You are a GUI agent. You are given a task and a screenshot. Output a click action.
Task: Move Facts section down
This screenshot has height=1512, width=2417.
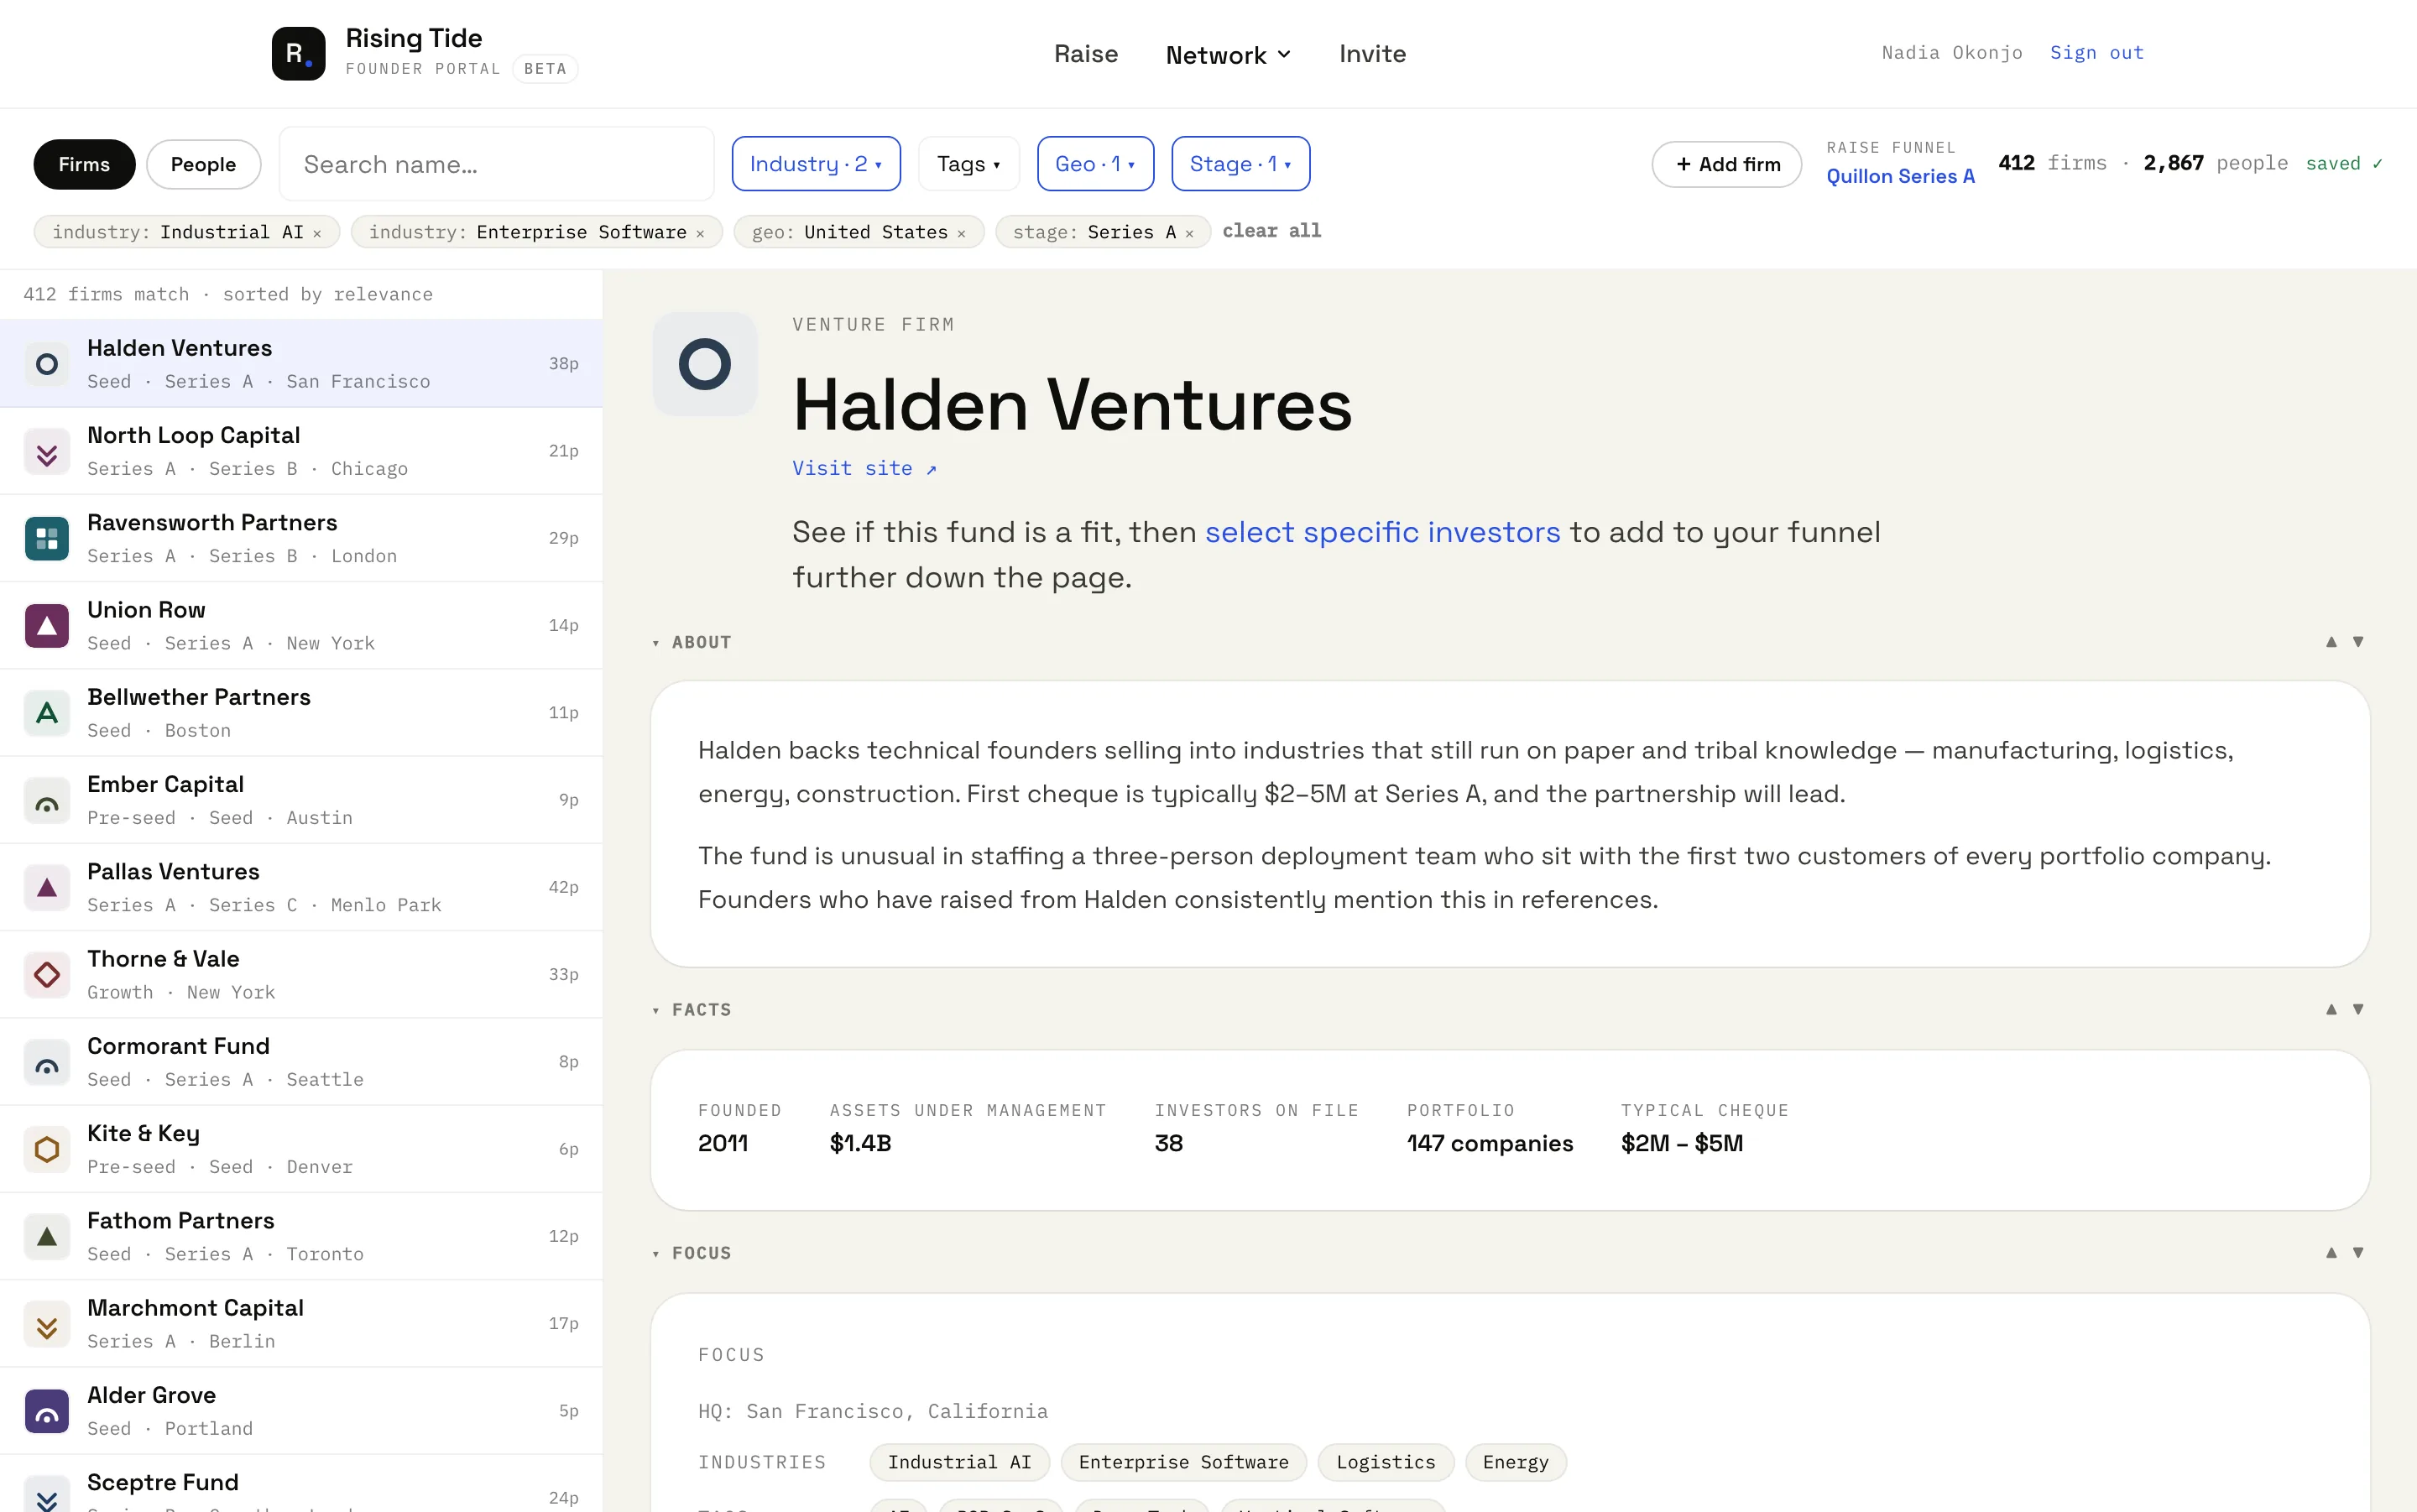coord(2358,1009)
